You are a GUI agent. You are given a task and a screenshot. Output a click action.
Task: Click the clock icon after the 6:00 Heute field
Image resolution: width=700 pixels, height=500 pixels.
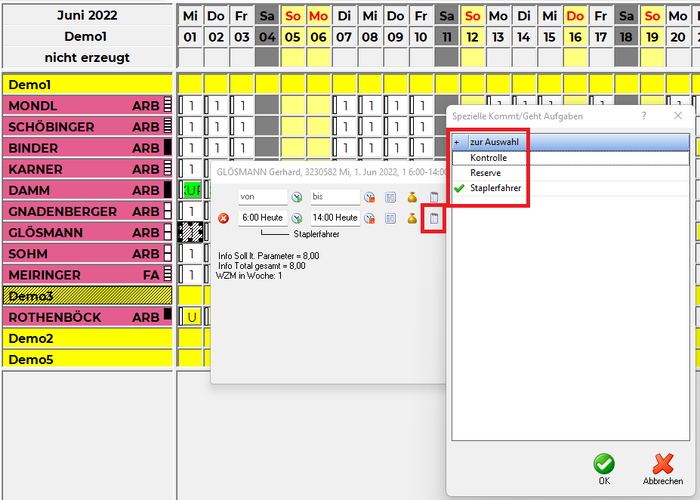(296, 218)
